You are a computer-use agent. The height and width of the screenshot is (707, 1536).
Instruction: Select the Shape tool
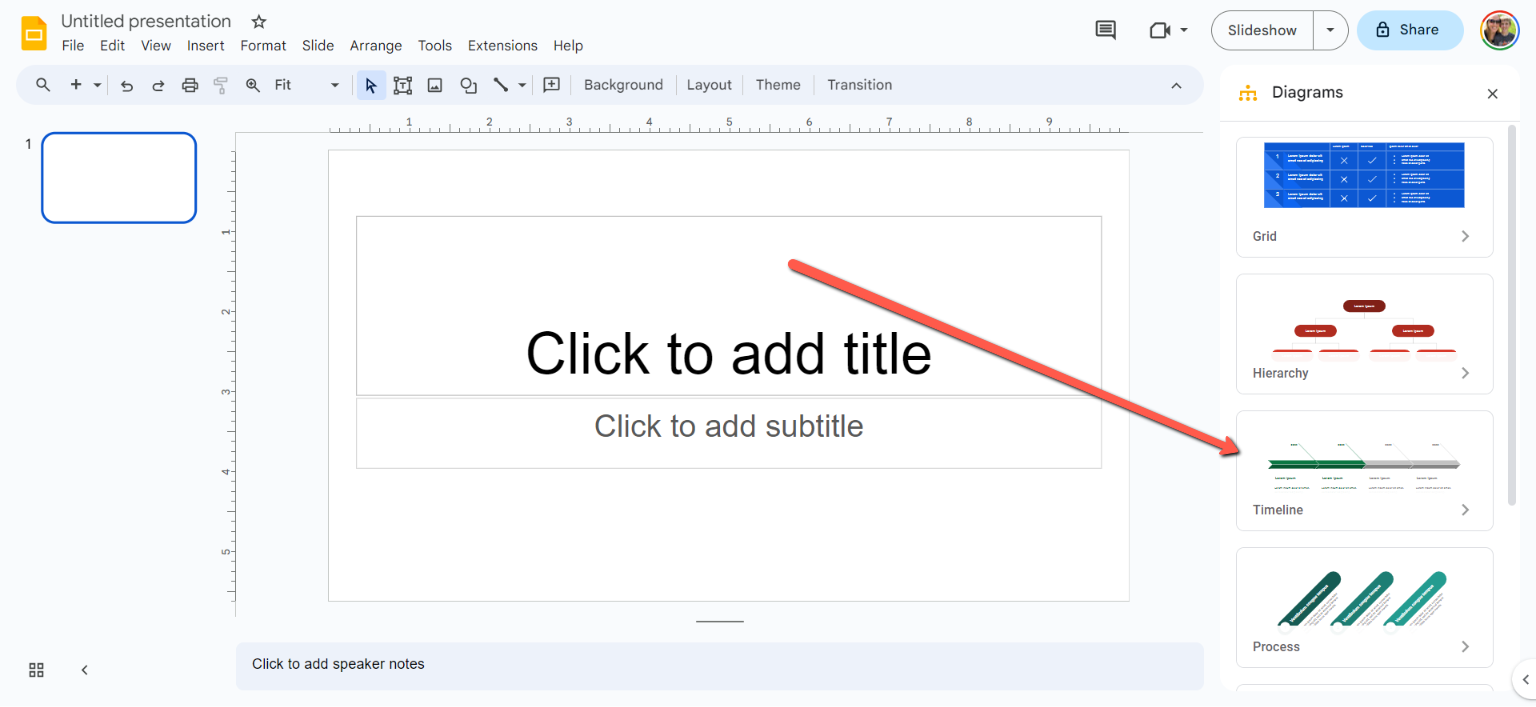tap(468, 85)
